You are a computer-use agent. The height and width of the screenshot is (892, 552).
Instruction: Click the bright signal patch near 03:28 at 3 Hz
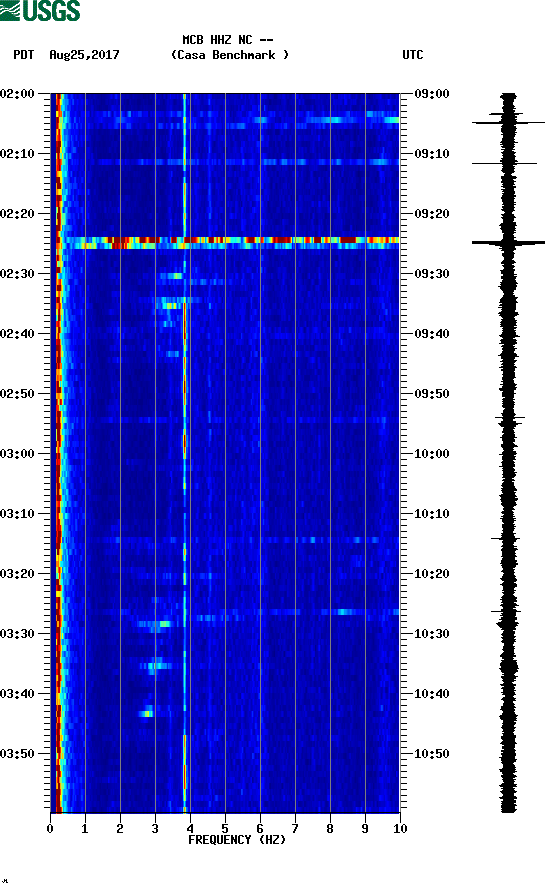155,624
